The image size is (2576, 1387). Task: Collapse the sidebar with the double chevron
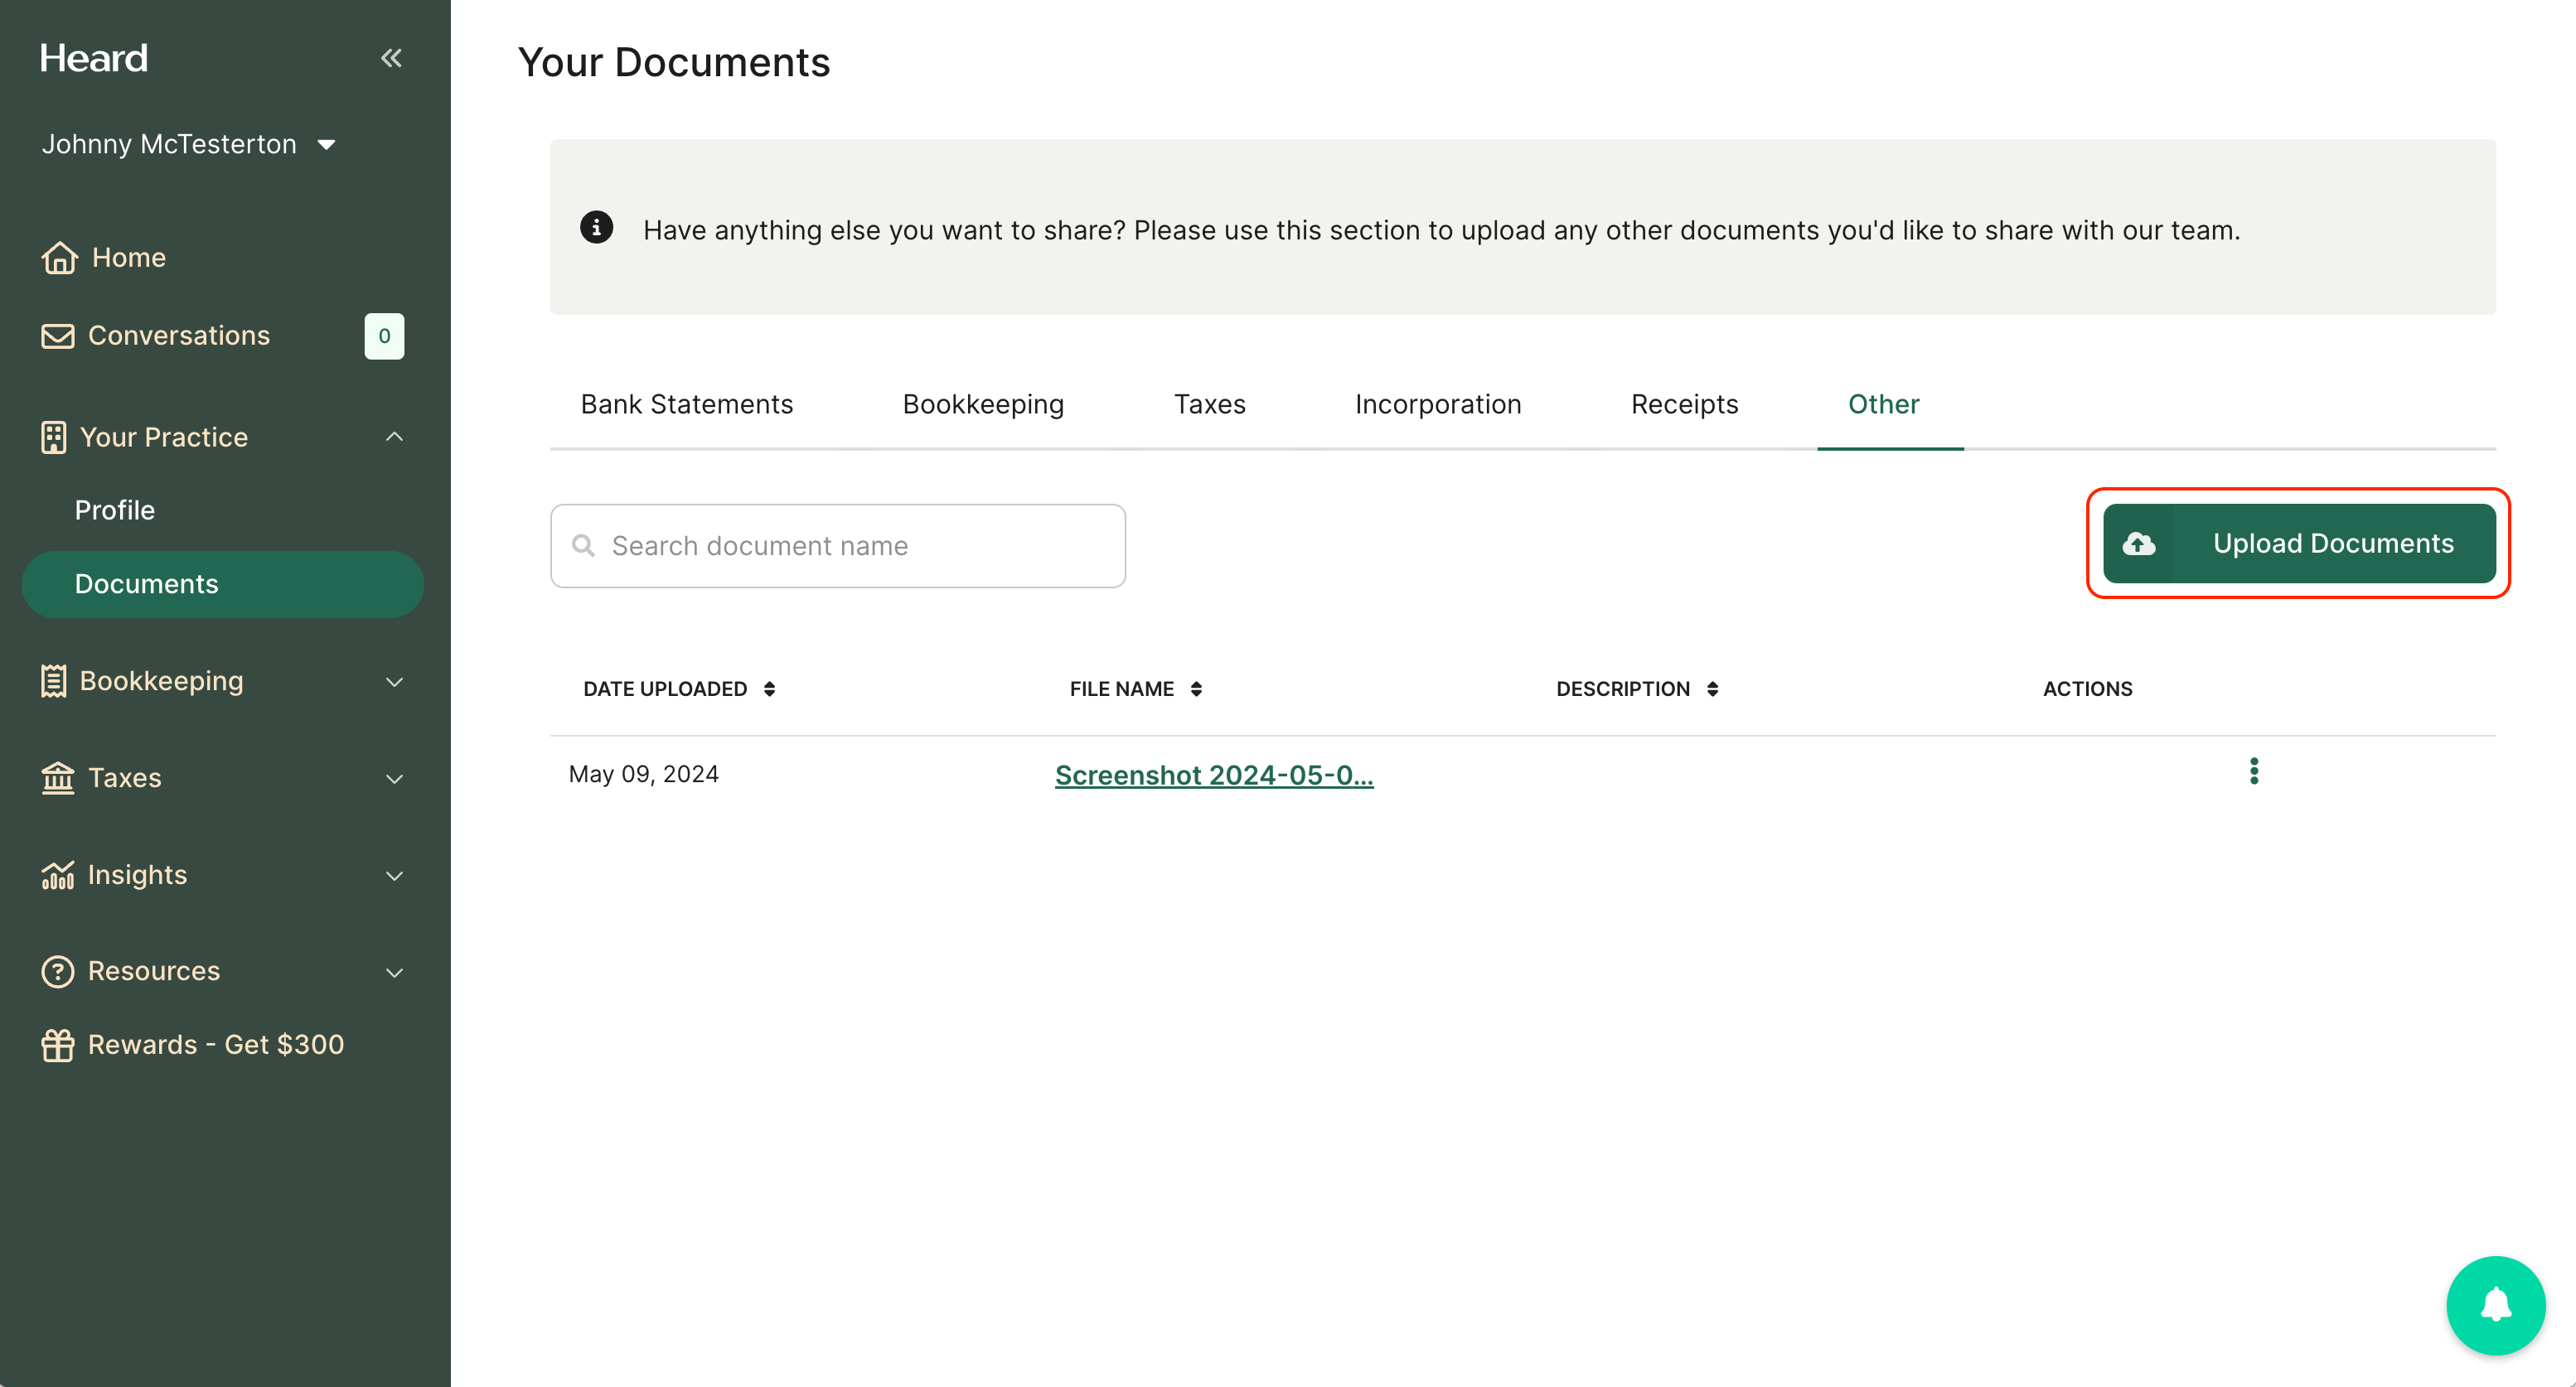391,57
